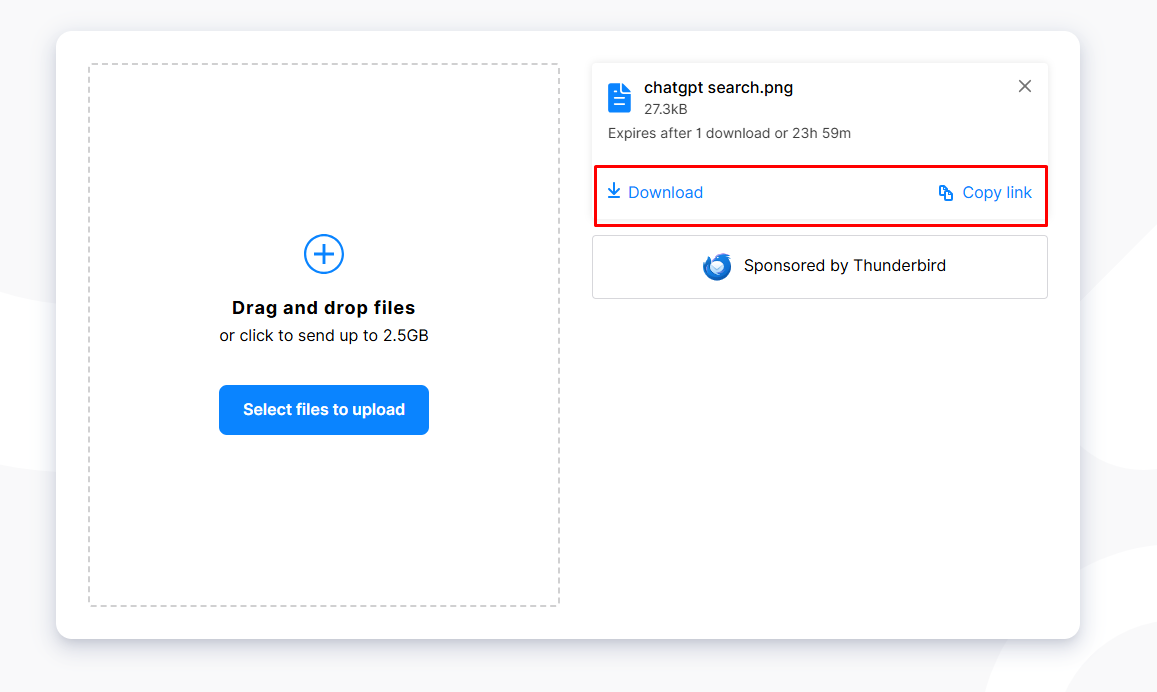Remove chatgpt search.png with the X button

point(1024,86)
